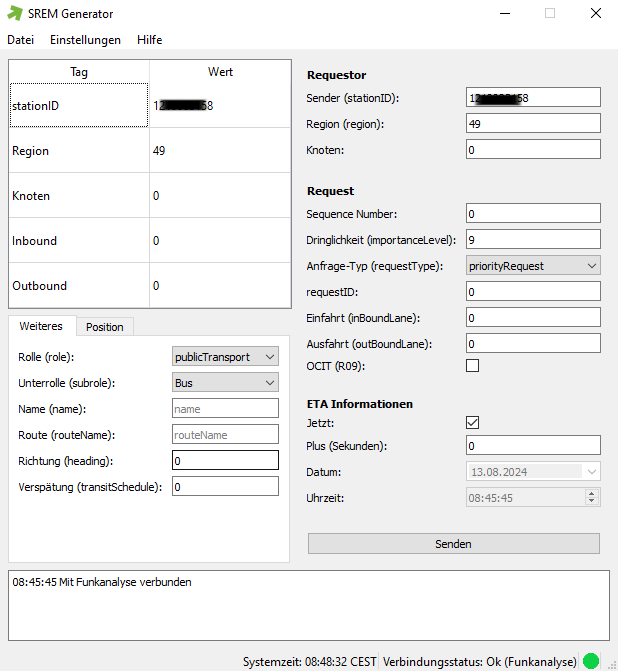Open the Einstellungen menu
The height and width of the screenshot is (671, 618).
(85, 40)
